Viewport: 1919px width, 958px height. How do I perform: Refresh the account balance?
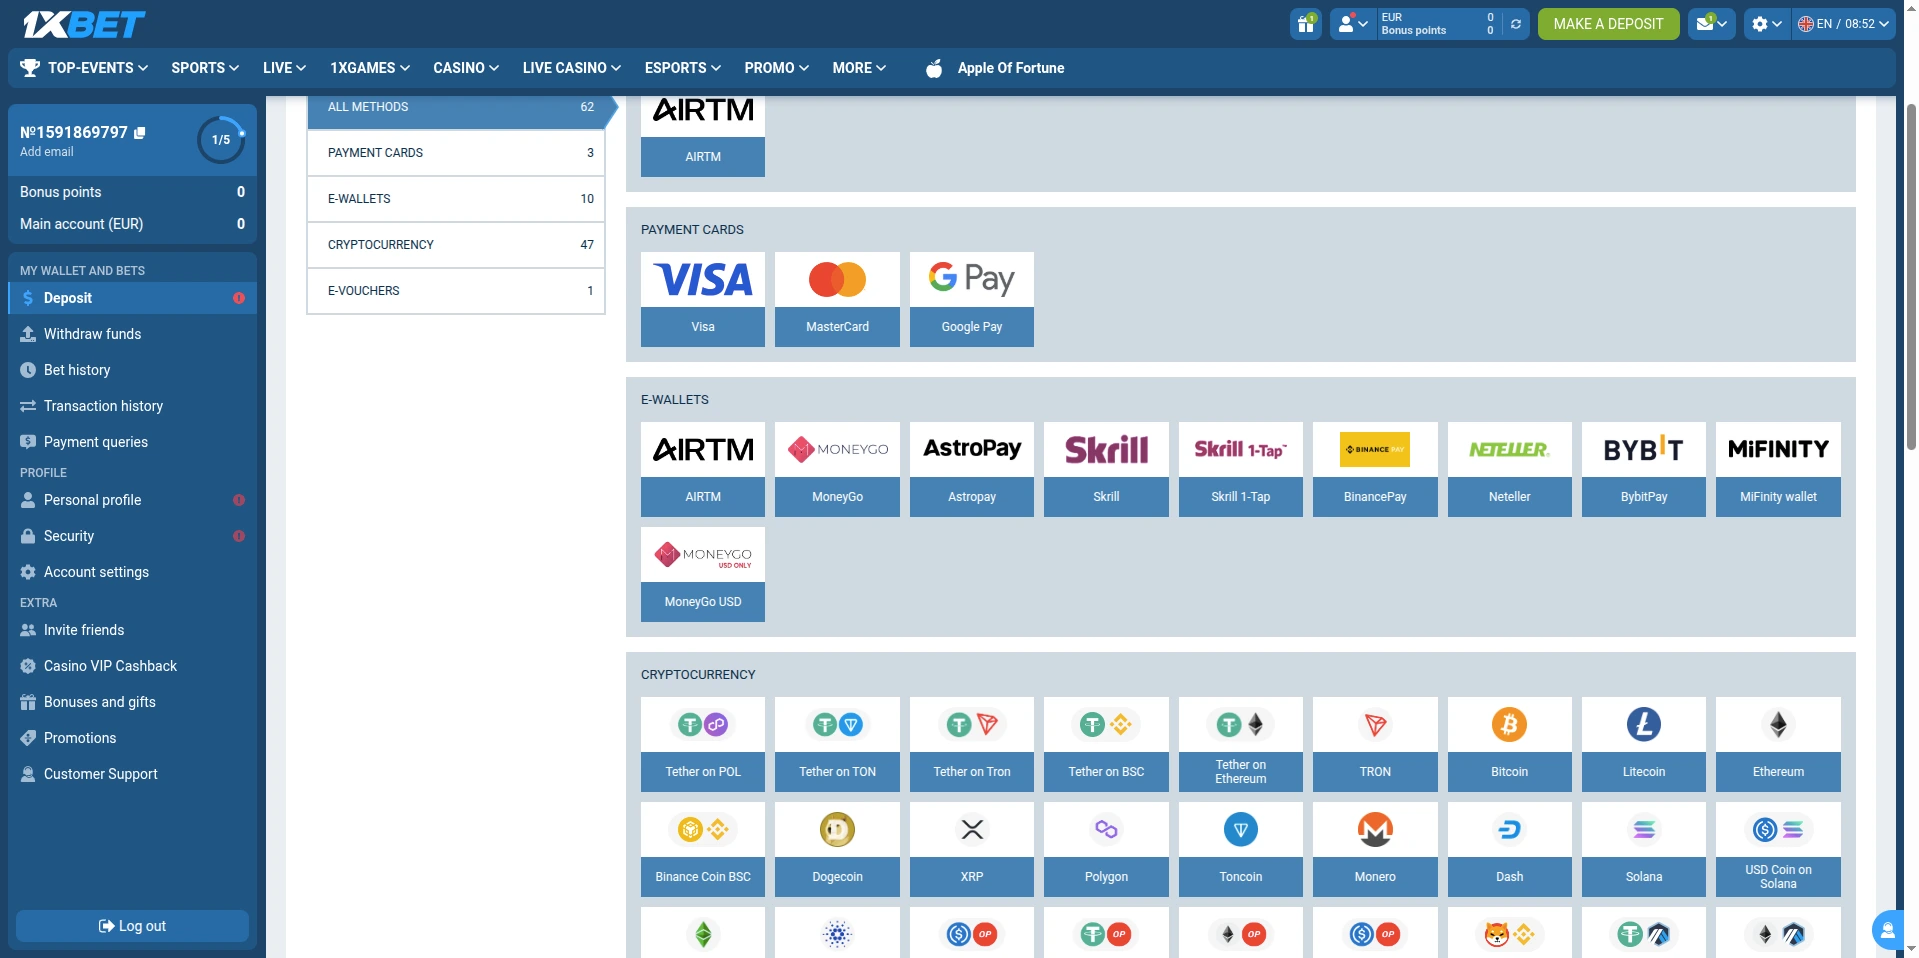1516,24
